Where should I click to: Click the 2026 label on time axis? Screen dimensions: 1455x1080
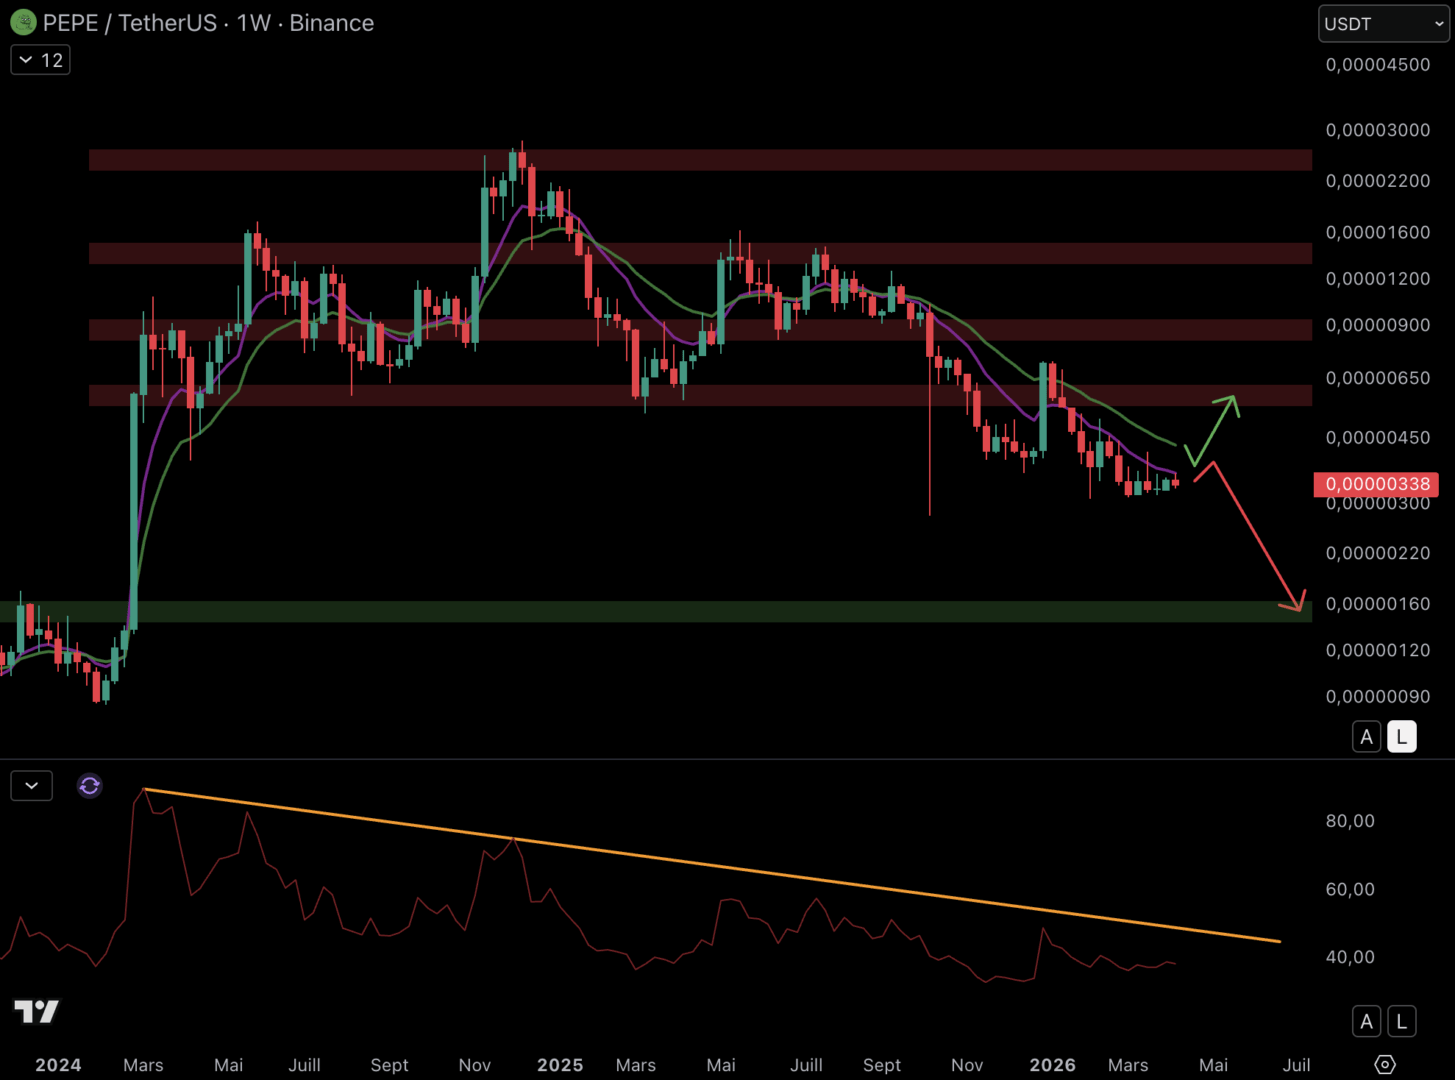[1053, 1065]
